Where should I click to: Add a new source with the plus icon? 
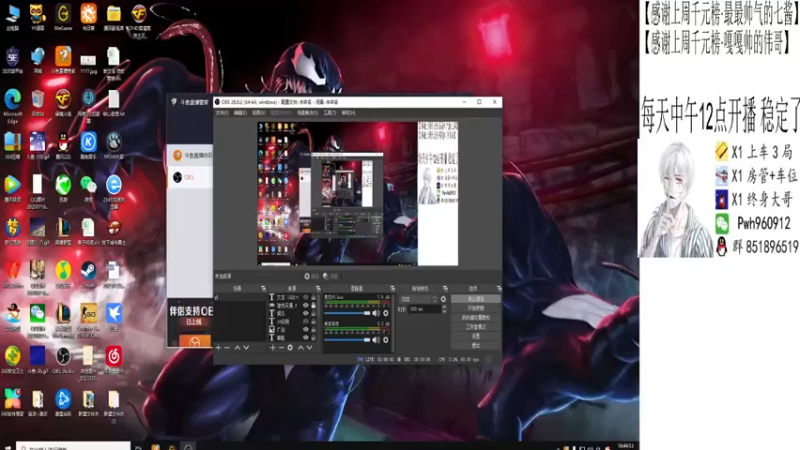coord(272,347)
